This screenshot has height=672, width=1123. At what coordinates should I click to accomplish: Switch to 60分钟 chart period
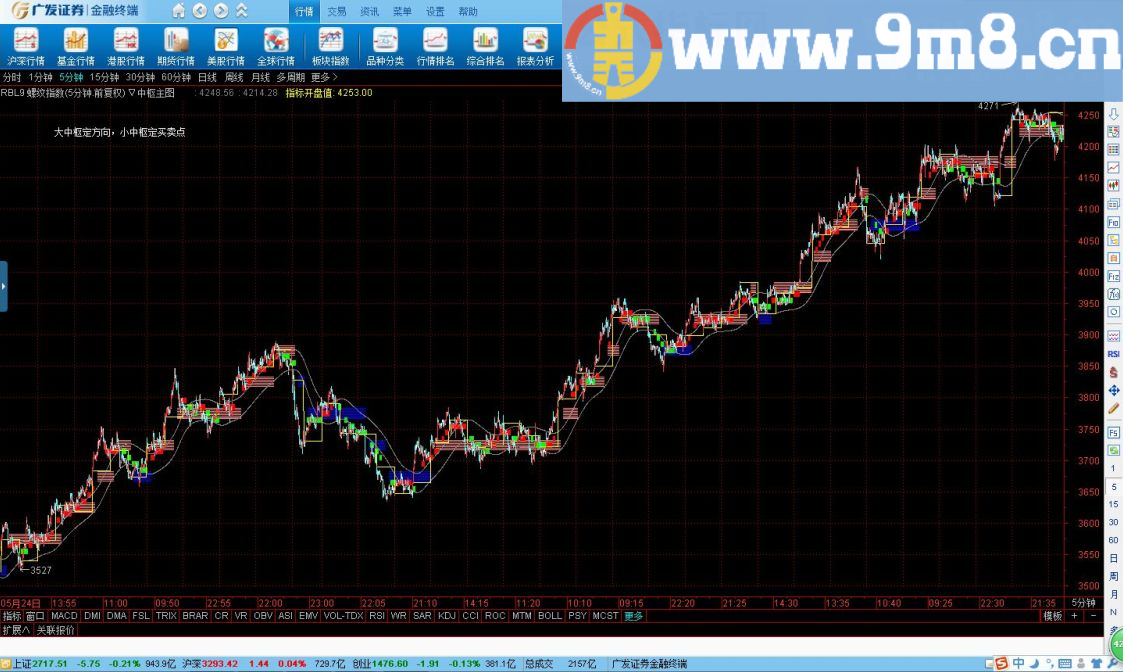tap(176, 77)
